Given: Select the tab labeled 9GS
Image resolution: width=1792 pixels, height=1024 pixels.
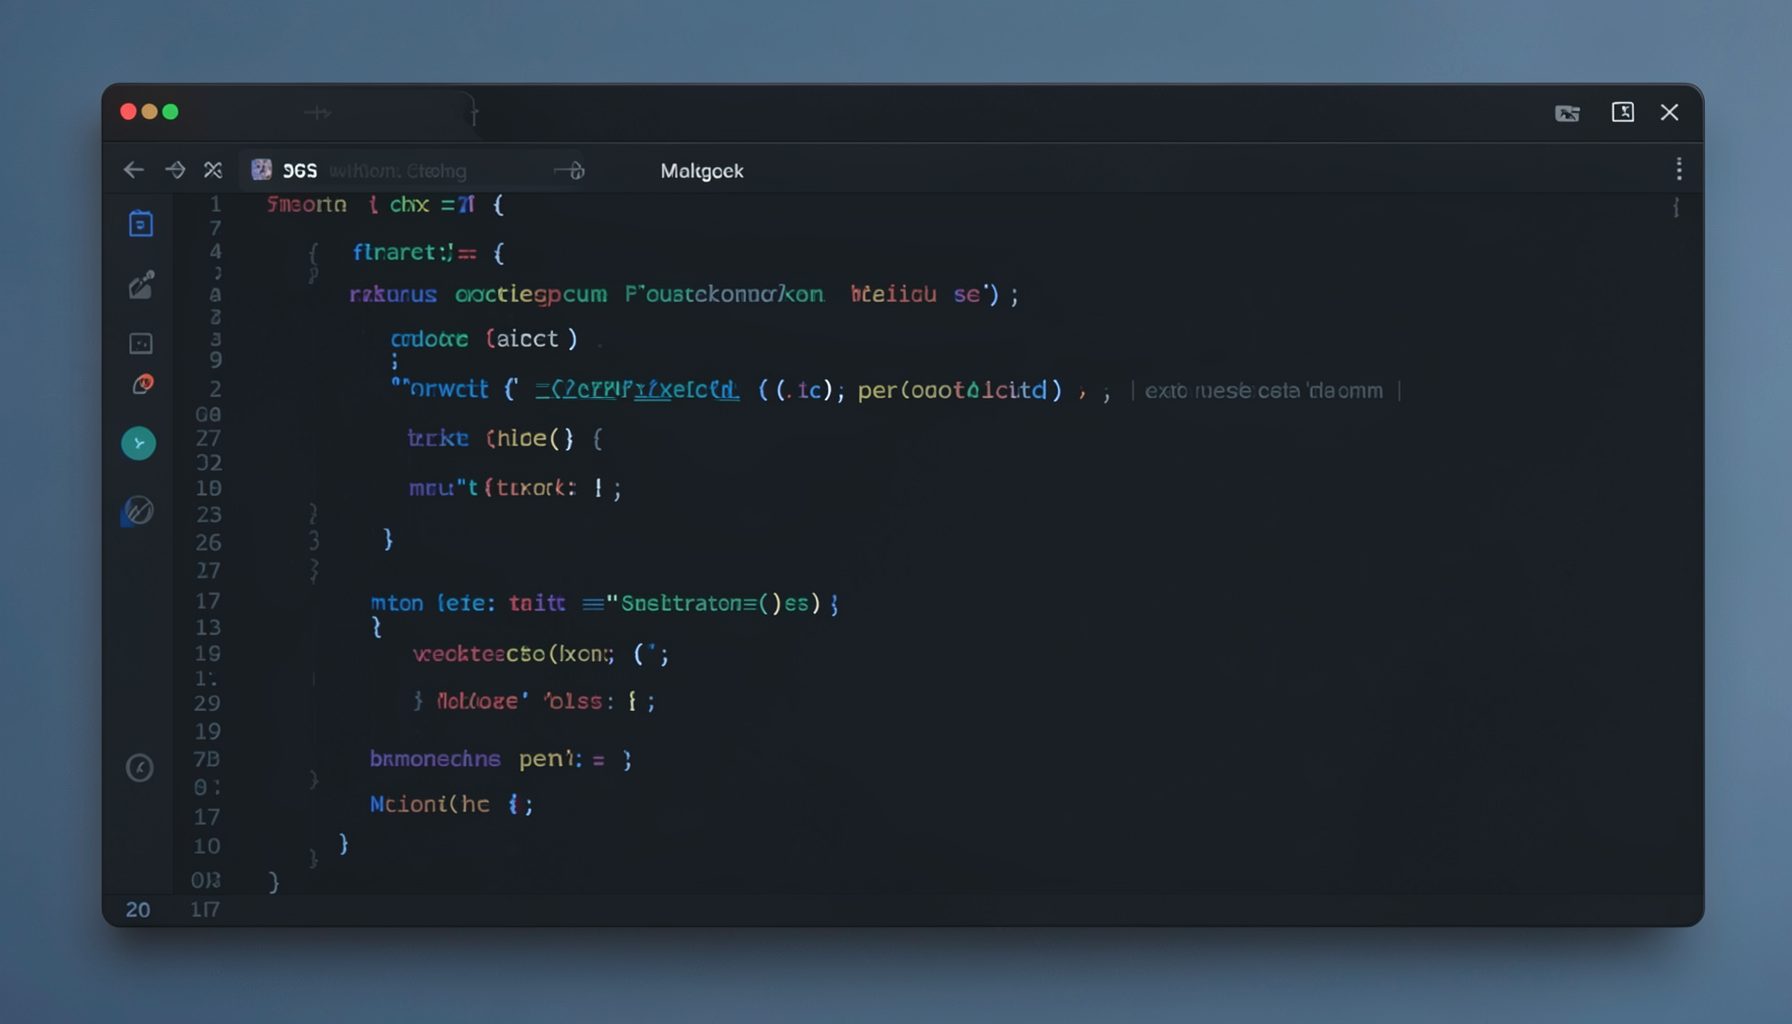Looking at the screenshot, I should coord(300,171).
